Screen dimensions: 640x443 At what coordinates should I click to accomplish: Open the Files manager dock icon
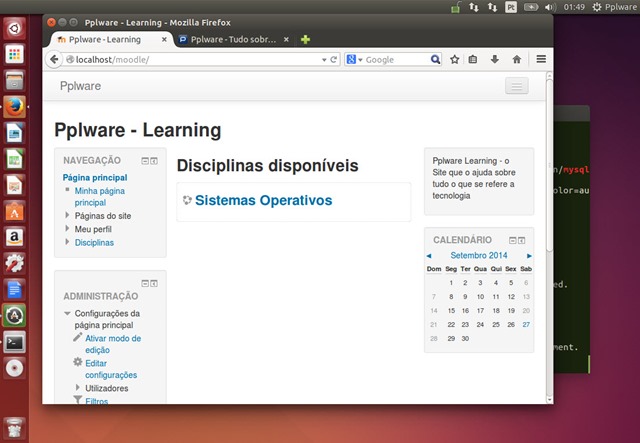14,80
